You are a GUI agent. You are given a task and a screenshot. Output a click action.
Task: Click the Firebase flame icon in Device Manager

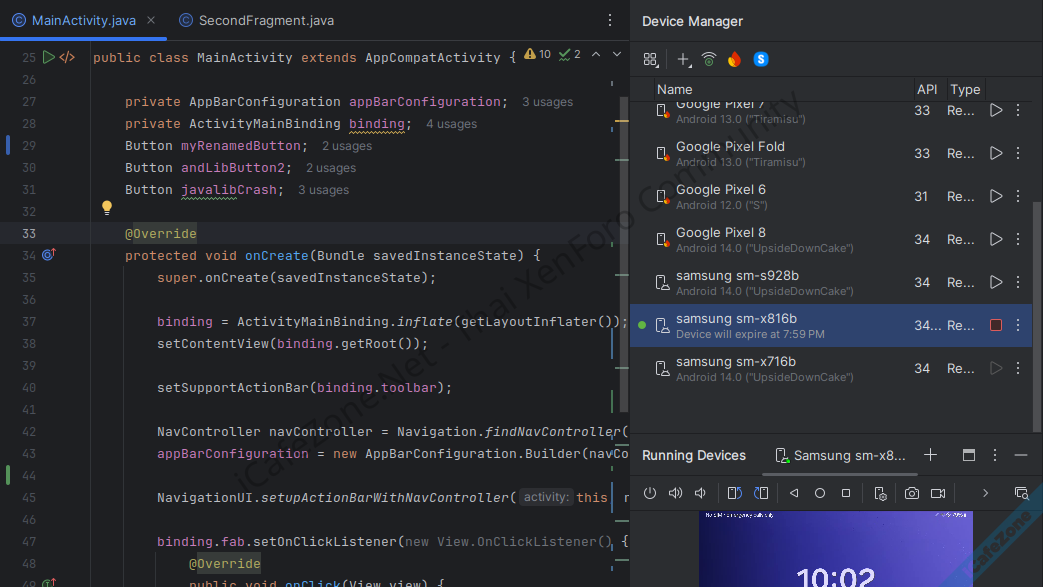click(735, 60)
